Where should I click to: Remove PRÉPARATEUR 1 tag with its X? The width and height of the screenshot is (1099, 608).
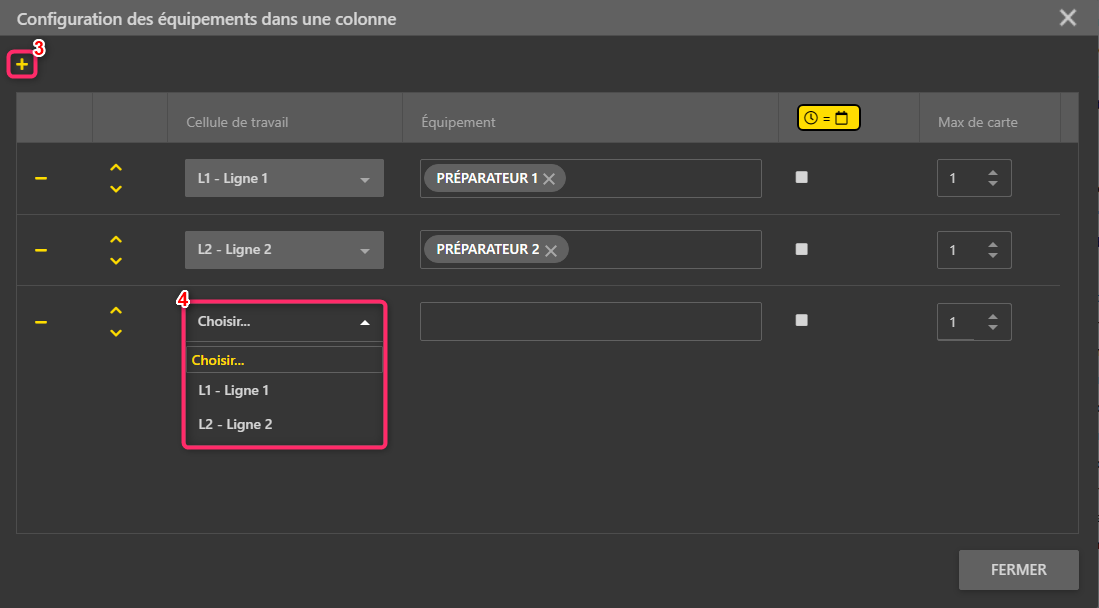point(549,179)
